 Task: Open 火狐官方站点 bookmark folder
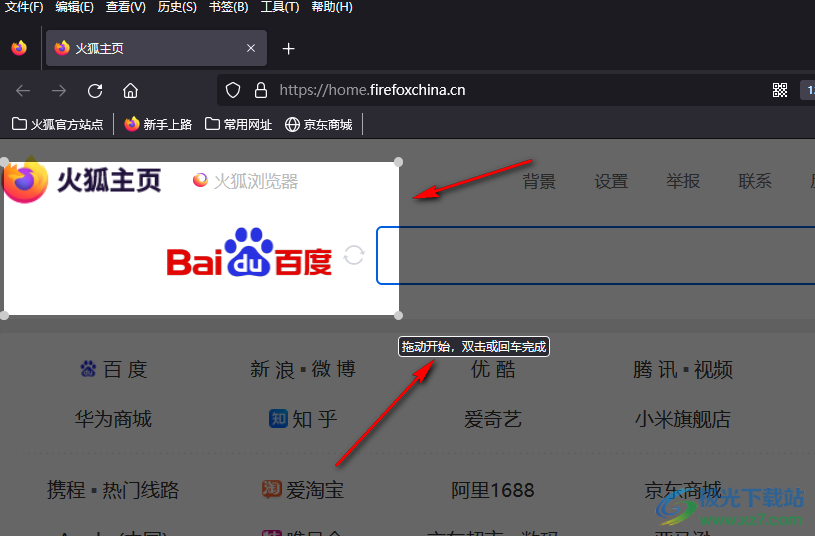(57, 125)
